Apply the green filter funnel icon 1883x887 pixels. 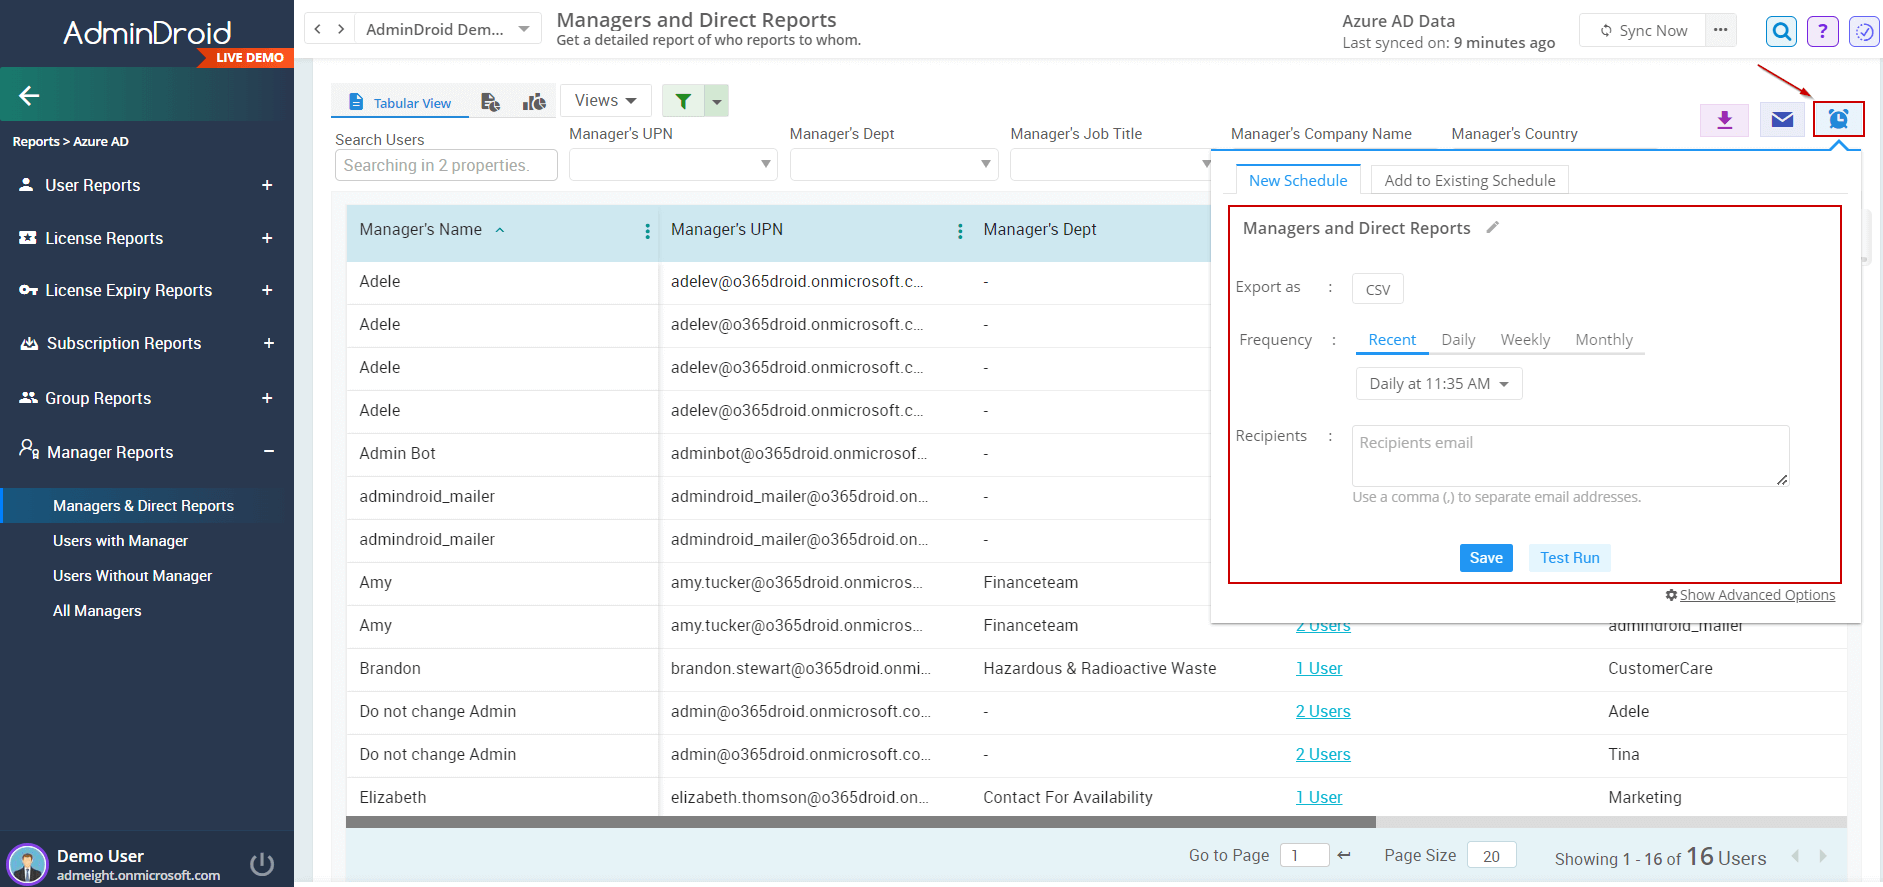coord(683,101)
